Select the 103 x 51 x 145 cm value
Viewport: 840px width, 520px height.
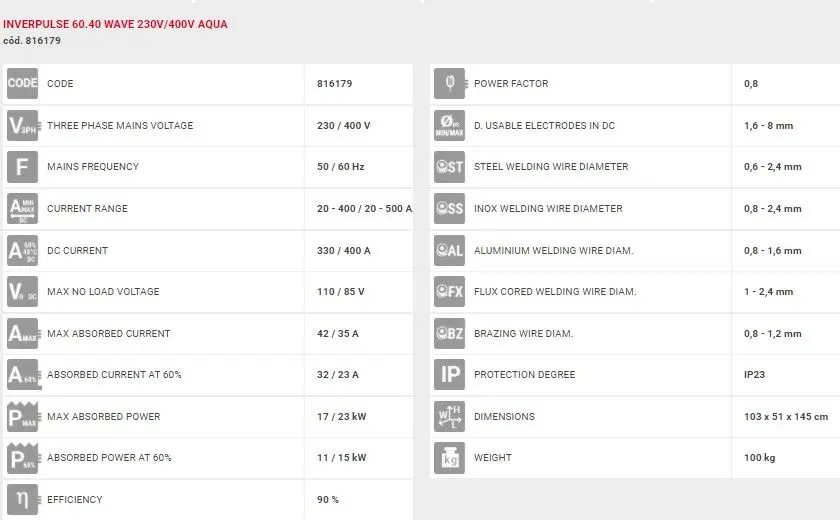(x=786, y=417)
